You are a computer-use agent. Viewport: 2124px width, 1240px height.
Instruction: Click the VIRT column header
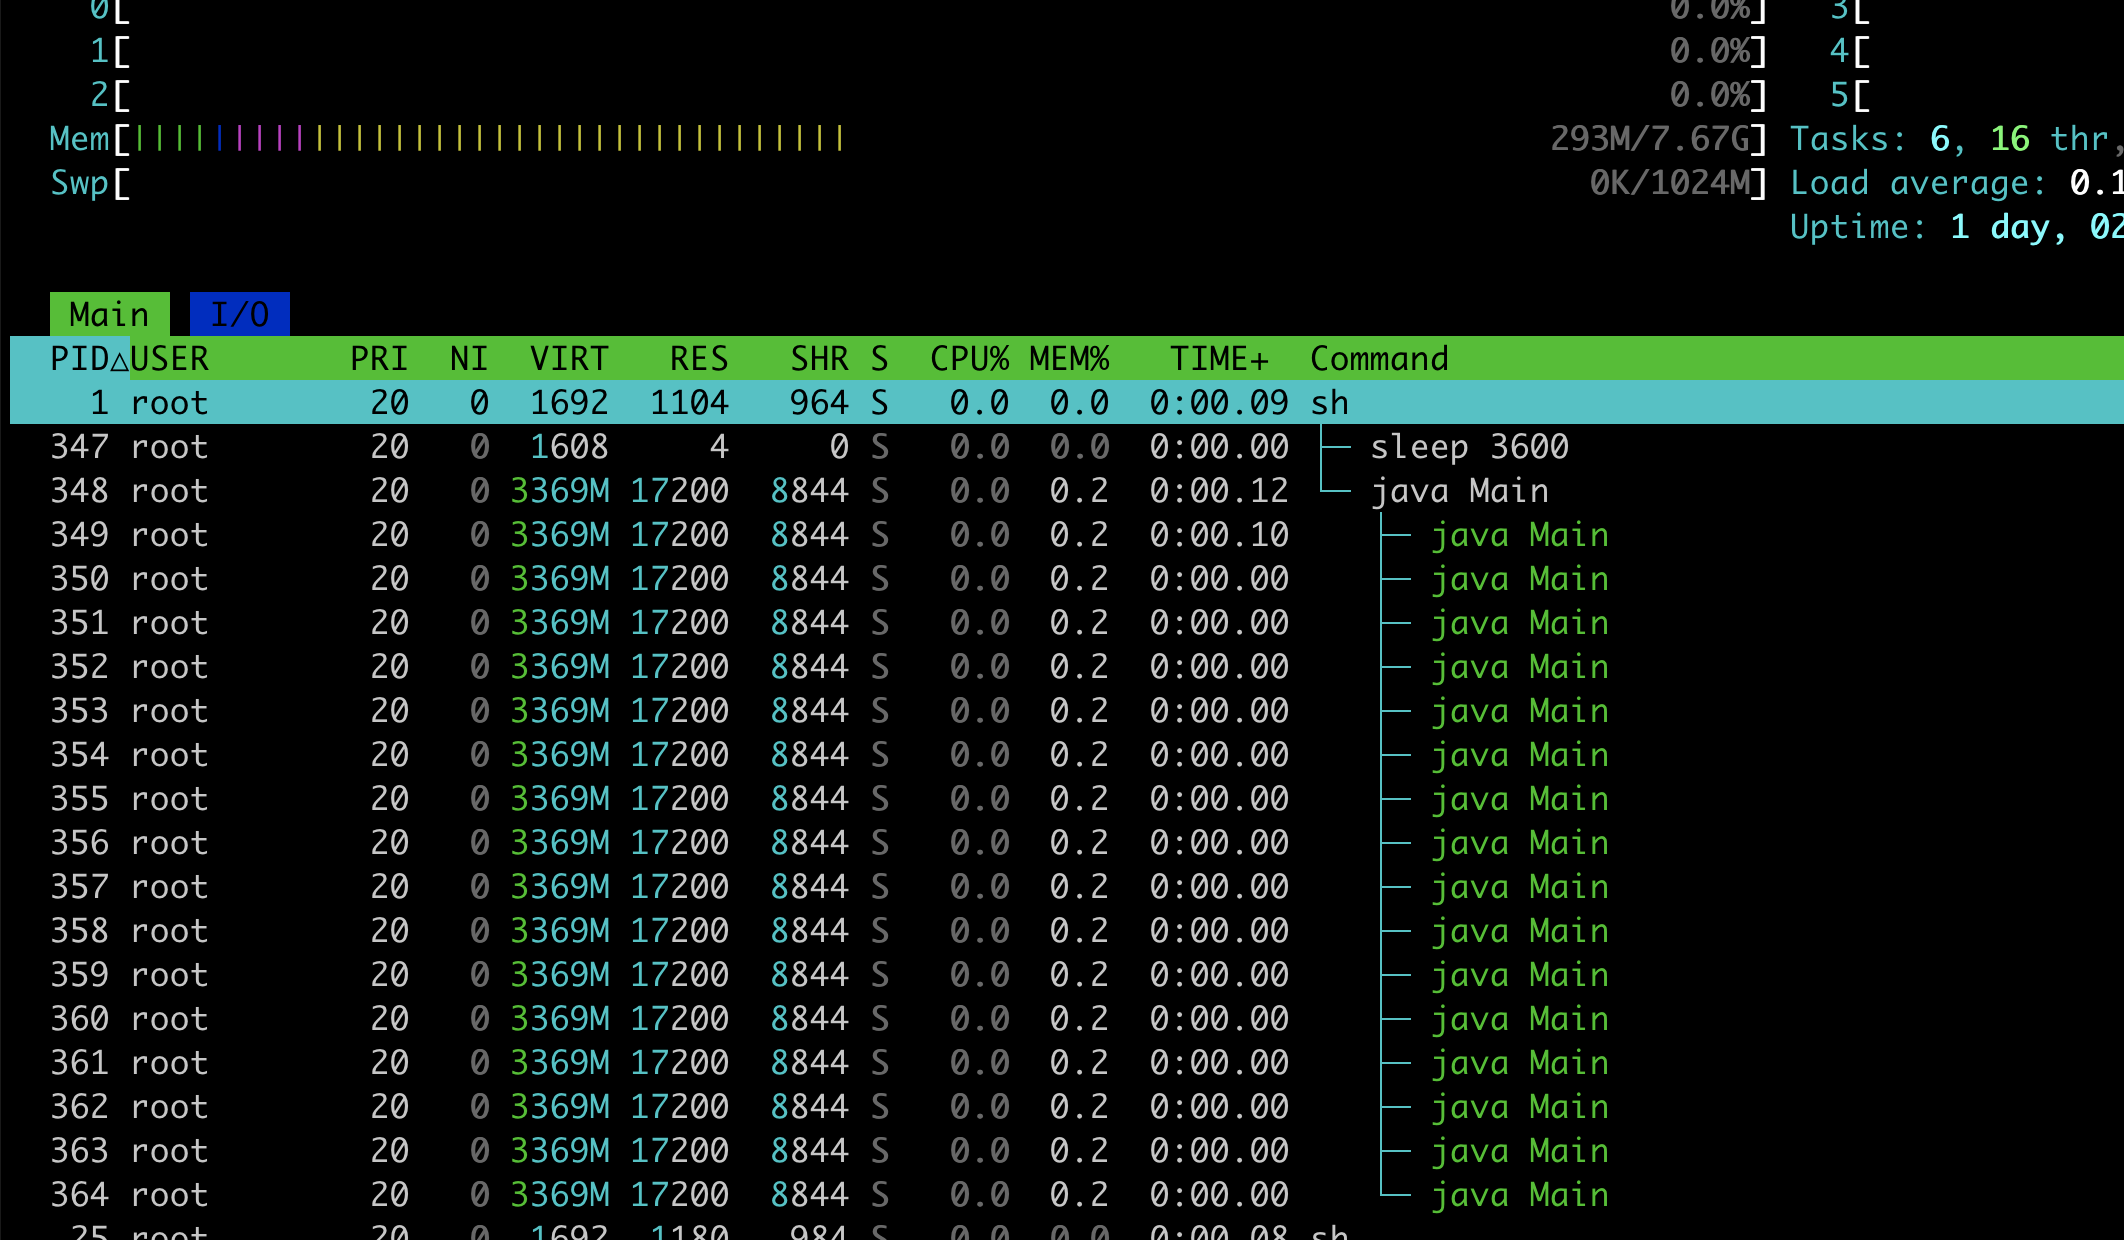568,359
